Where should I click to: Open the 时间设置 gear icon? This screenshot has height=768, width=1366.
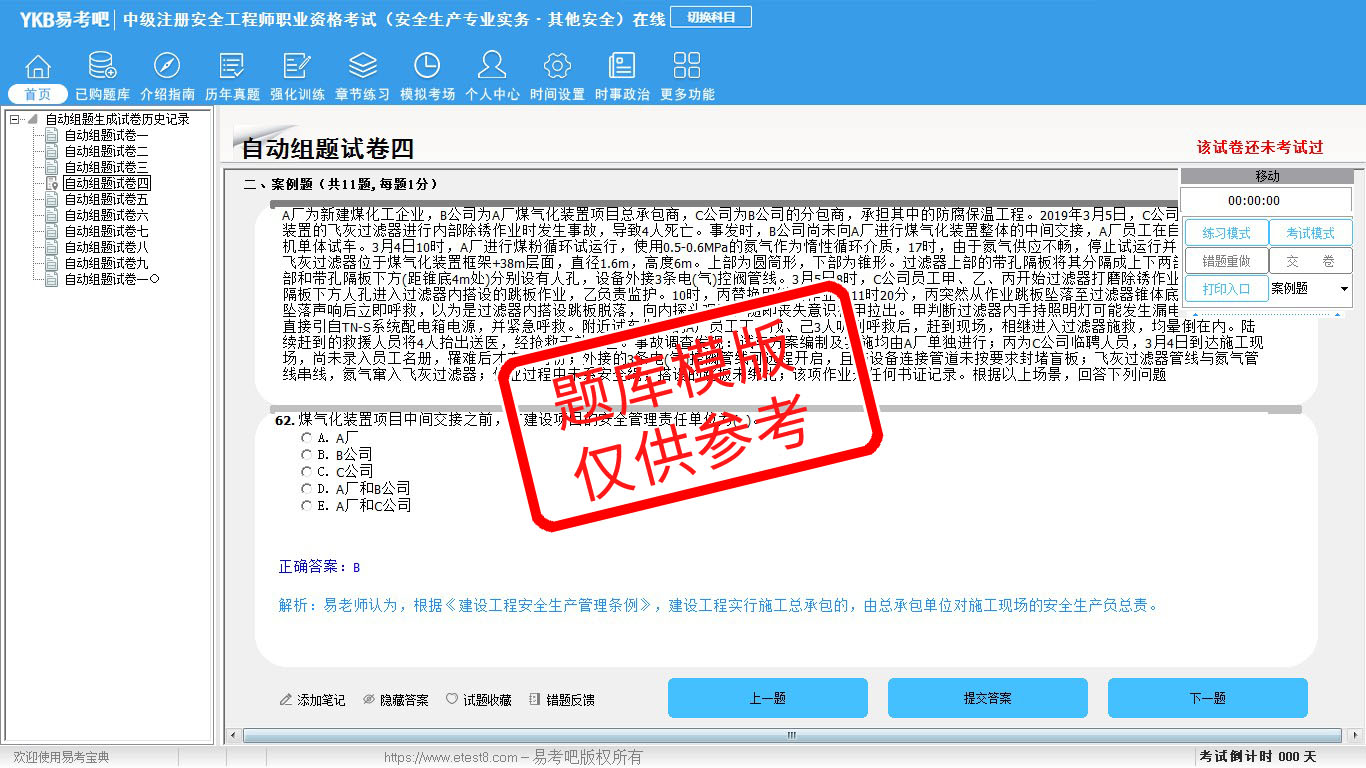click(557, 66)
